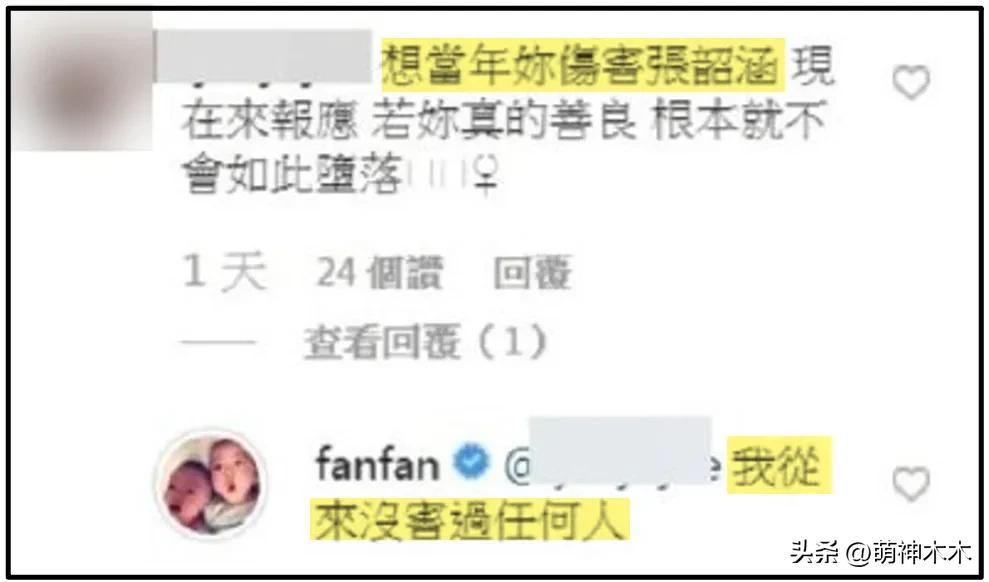Click the 头条 @萌神木木 watermark
This screenshot has height=582, width=989.
(x=881, y=554)
